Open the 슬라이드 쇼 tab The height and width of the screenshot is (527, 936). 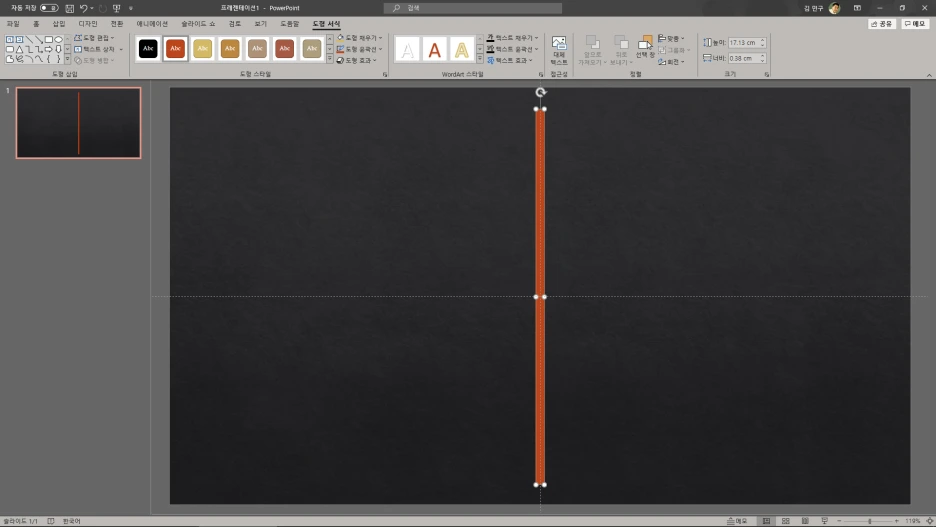click(198, 24)
